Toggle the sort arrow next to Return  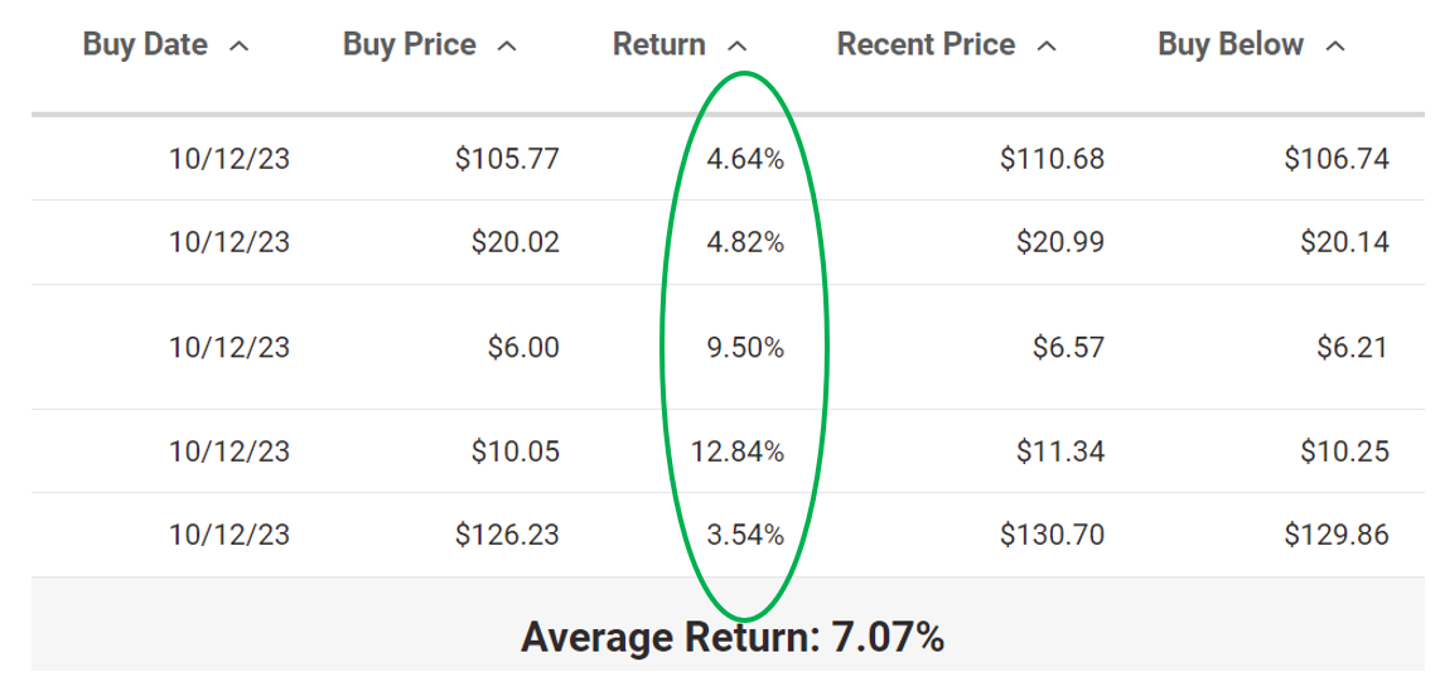pyautogui.click(x=738, y=46)
